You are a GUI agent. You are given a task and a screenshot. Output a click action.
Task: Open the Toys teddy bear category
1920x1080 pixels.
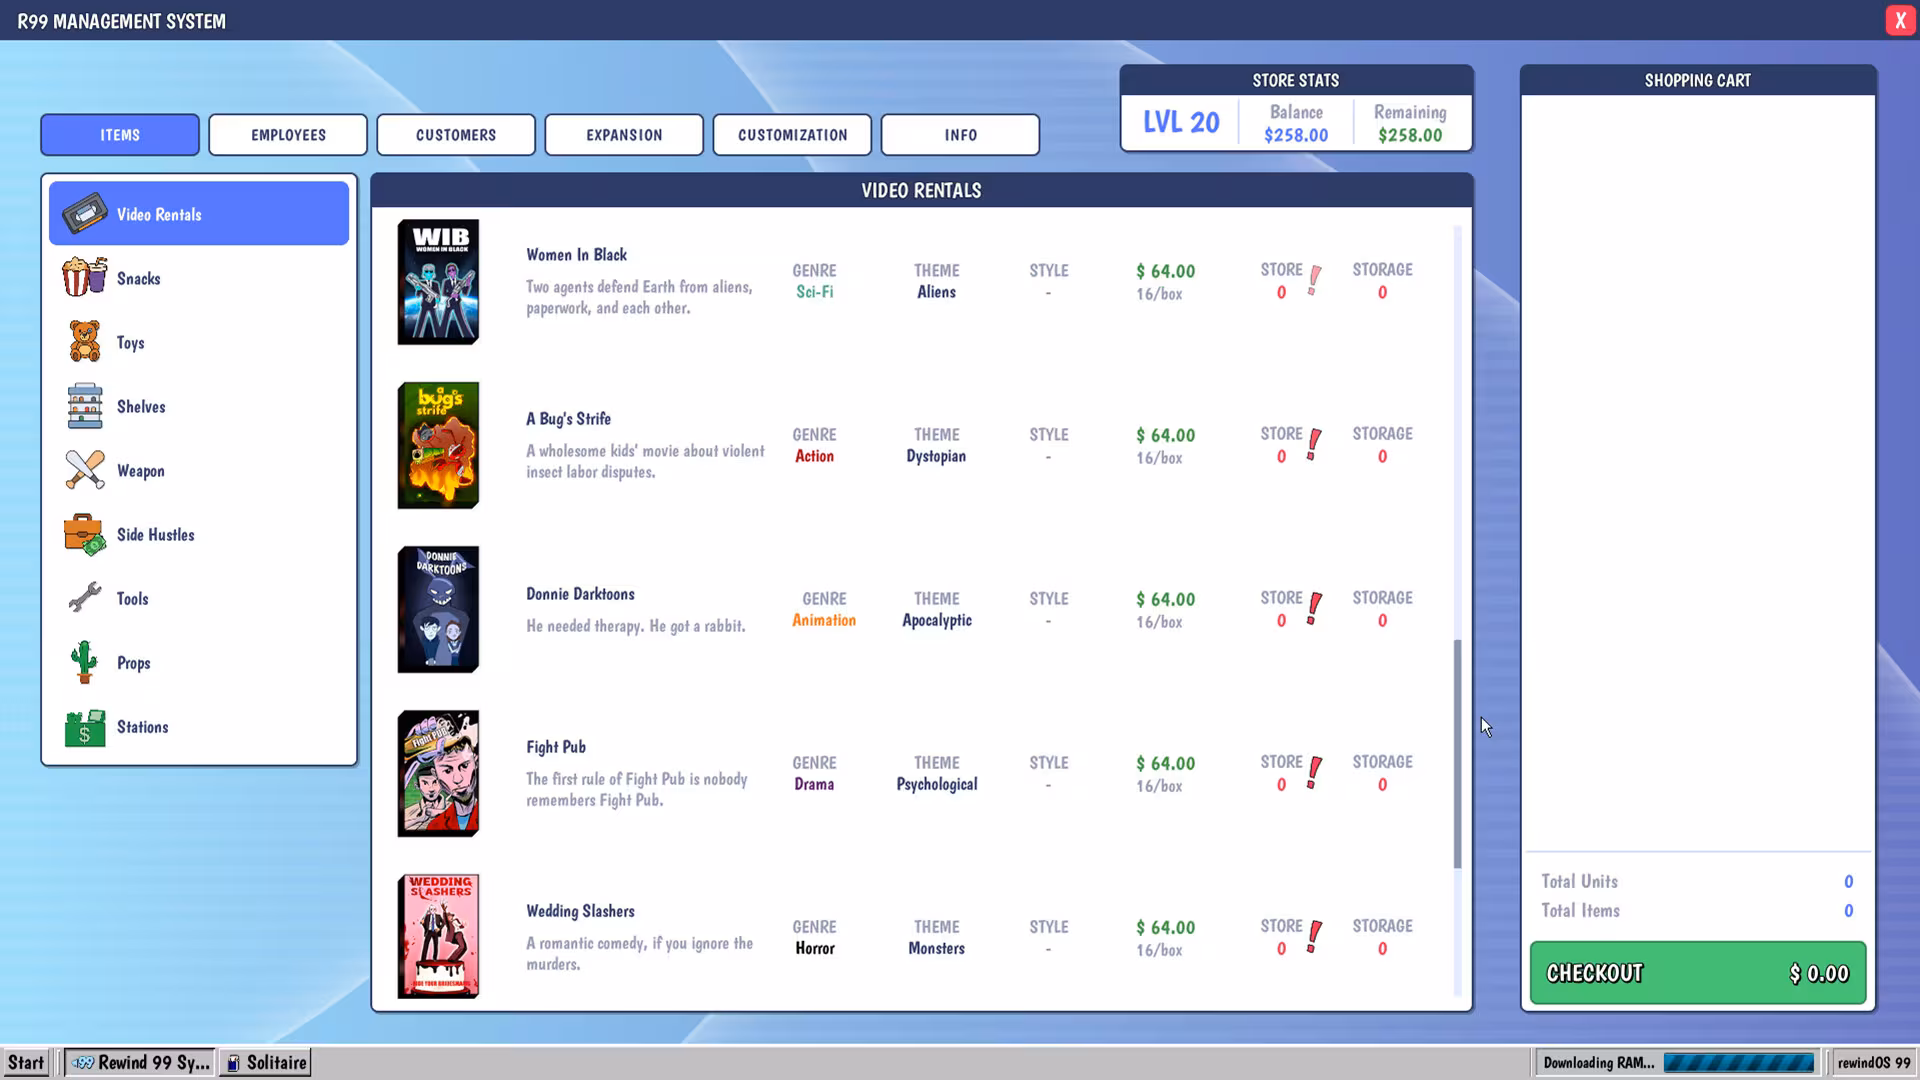coord(84,342)
